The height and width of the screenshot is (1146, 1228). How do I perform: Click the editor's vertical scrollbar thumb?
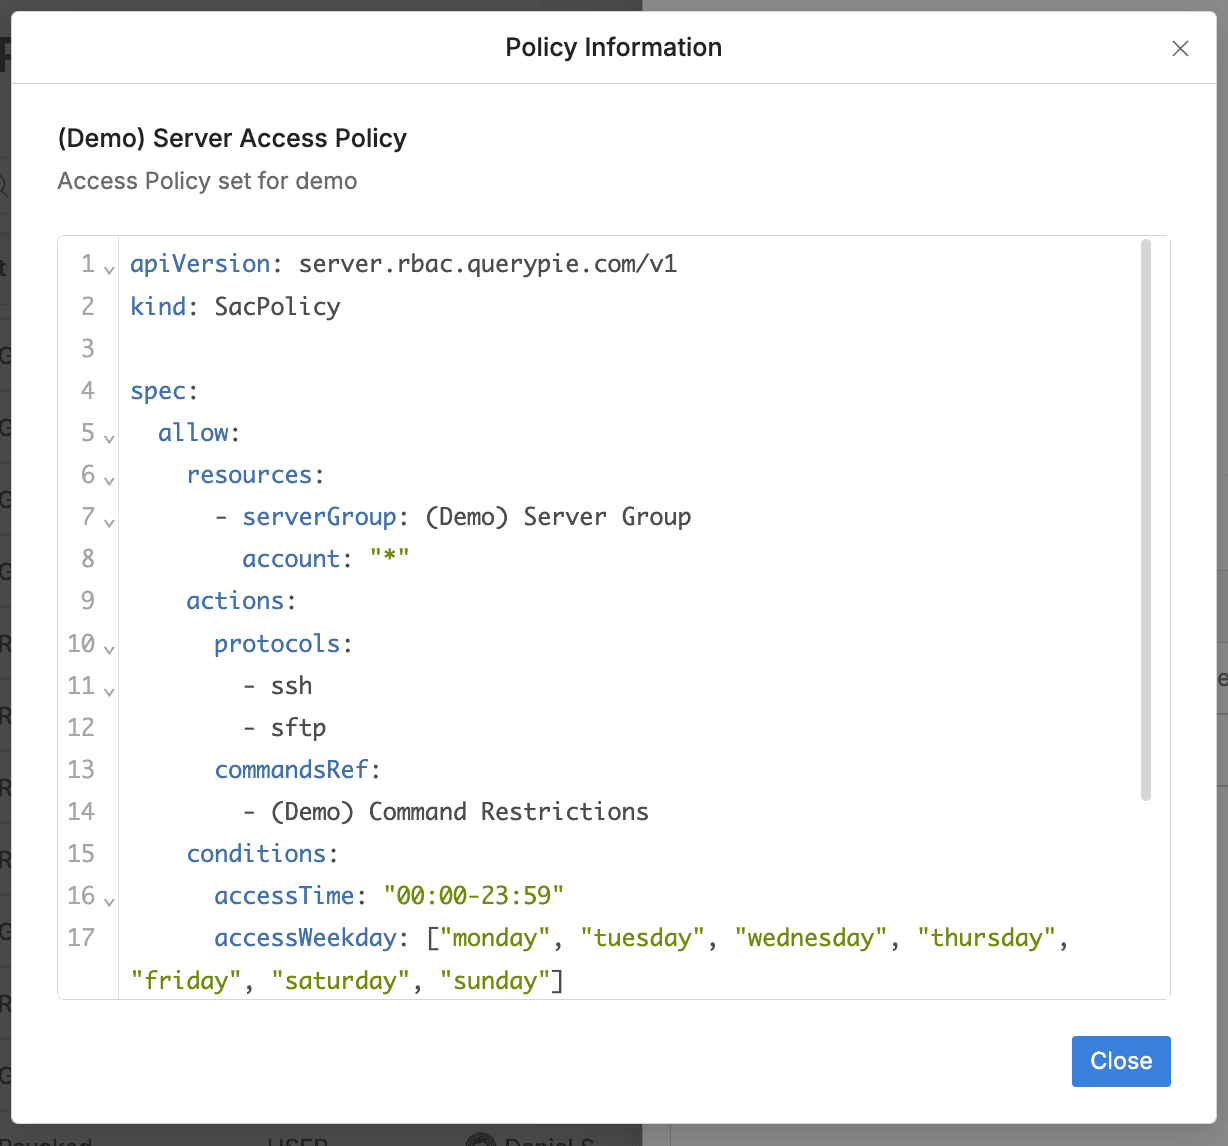point(1145,520)
